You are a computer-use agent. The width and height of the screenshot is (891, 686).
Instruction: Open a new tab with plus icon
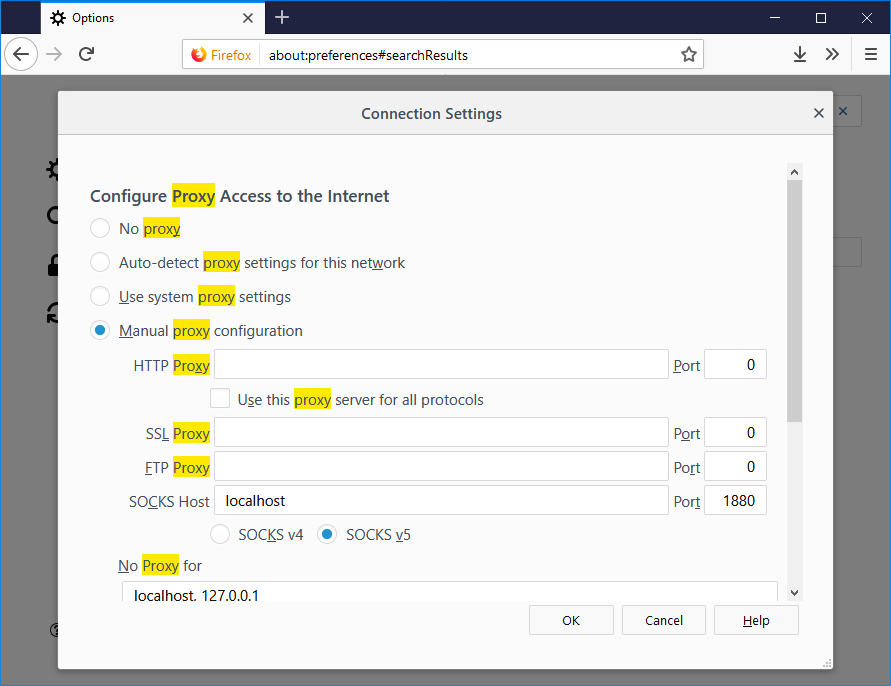[x=282, y=17]
